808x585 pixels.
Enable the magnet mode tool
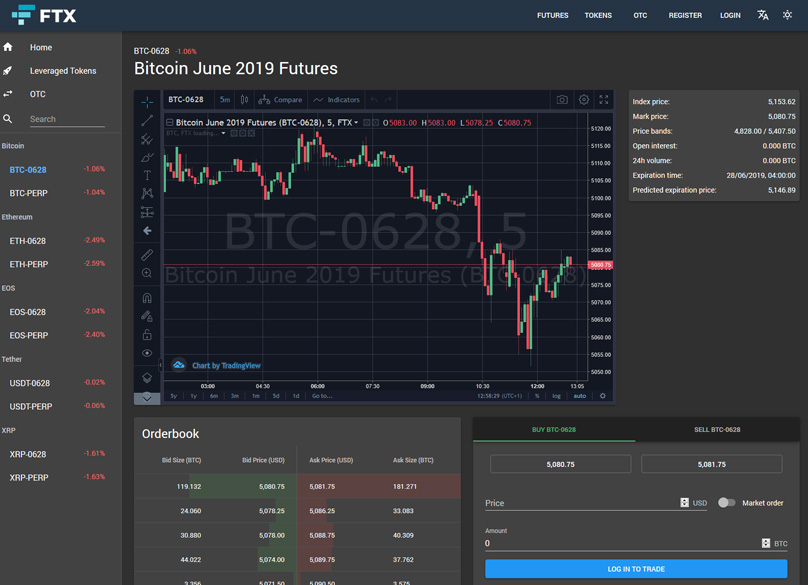pos(147,298)
